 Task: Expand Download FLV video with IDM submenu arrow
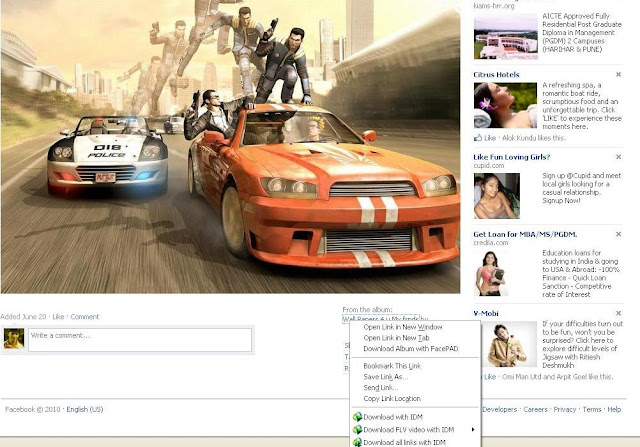click(x=473, y=429)
